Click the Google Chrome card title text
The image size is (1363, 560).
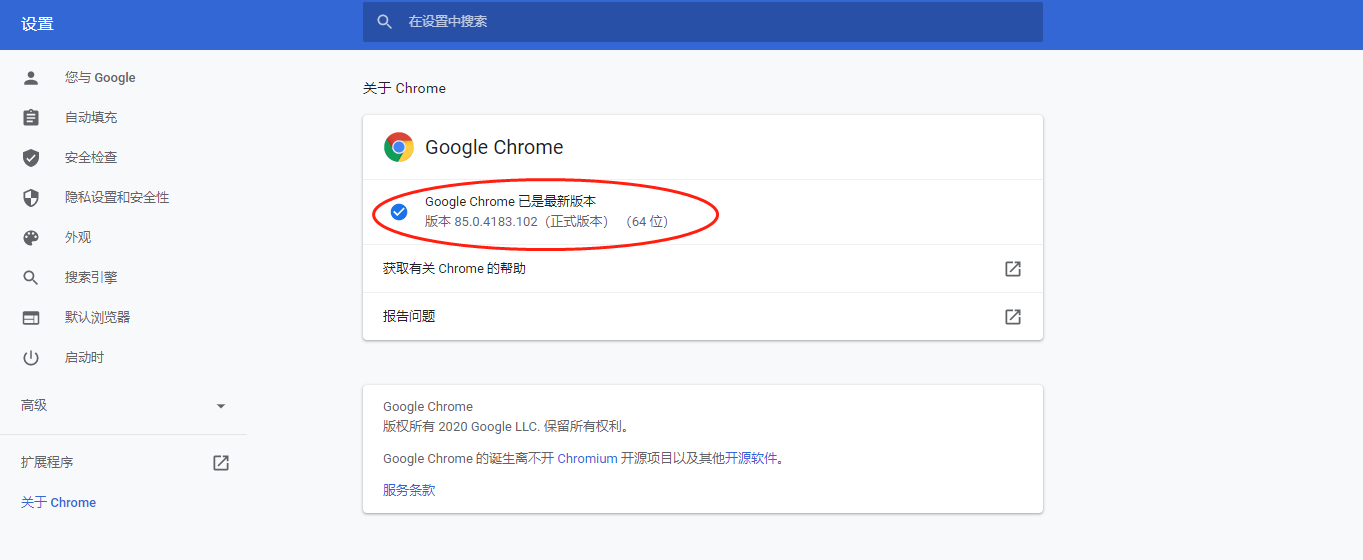point(494,147)
